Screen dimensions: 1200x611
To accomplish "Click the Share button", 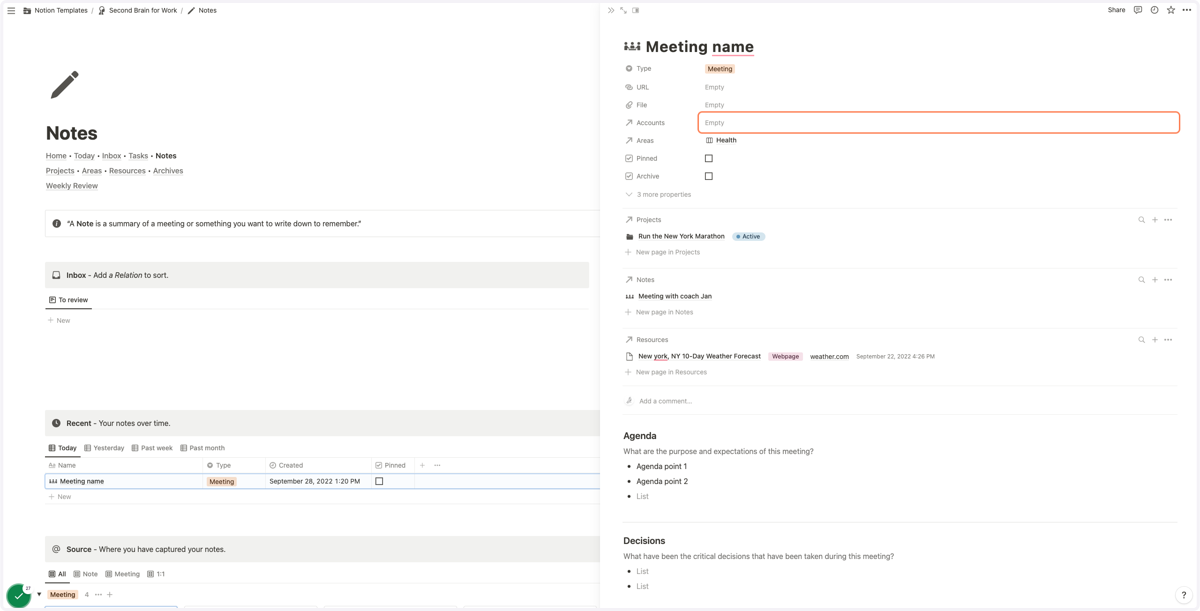I will pos(1116,10).
